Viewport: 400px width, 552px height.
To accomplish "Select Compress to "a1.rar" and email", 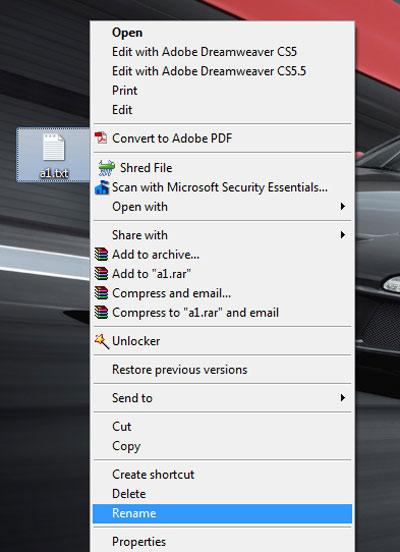I will click(x=222, y=312).
